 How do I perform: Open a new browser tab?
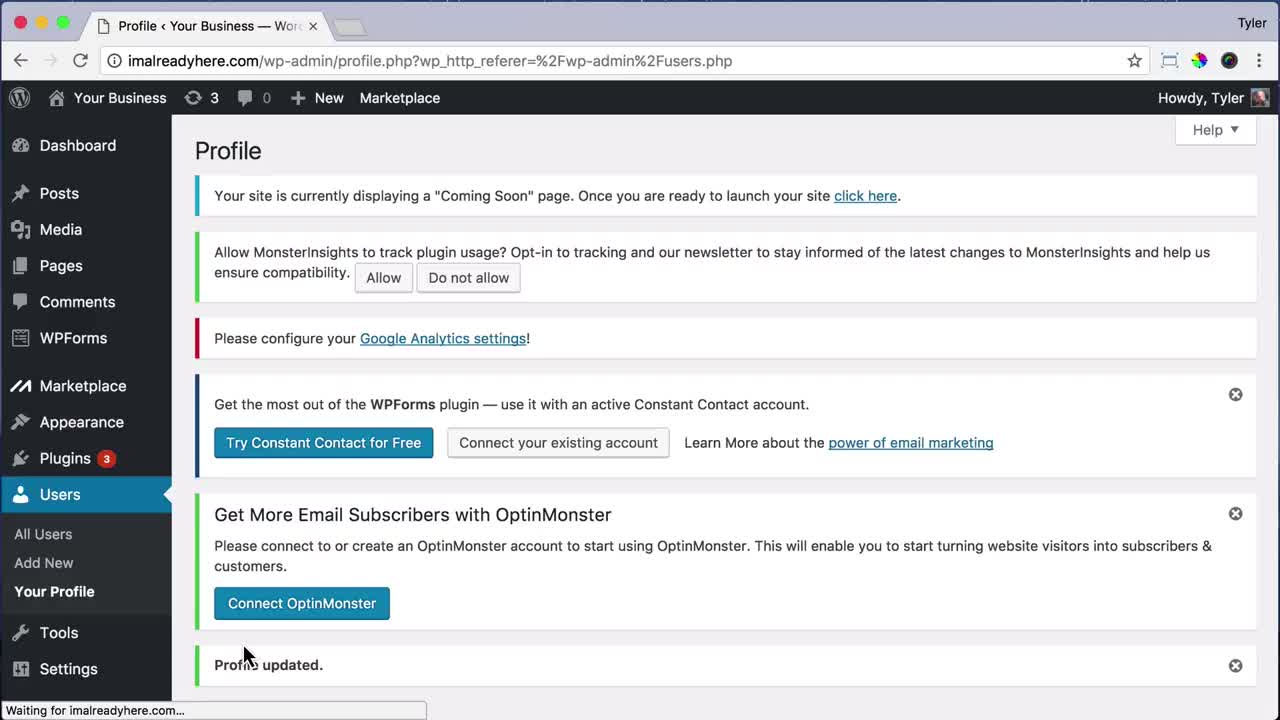coord(349,27)
